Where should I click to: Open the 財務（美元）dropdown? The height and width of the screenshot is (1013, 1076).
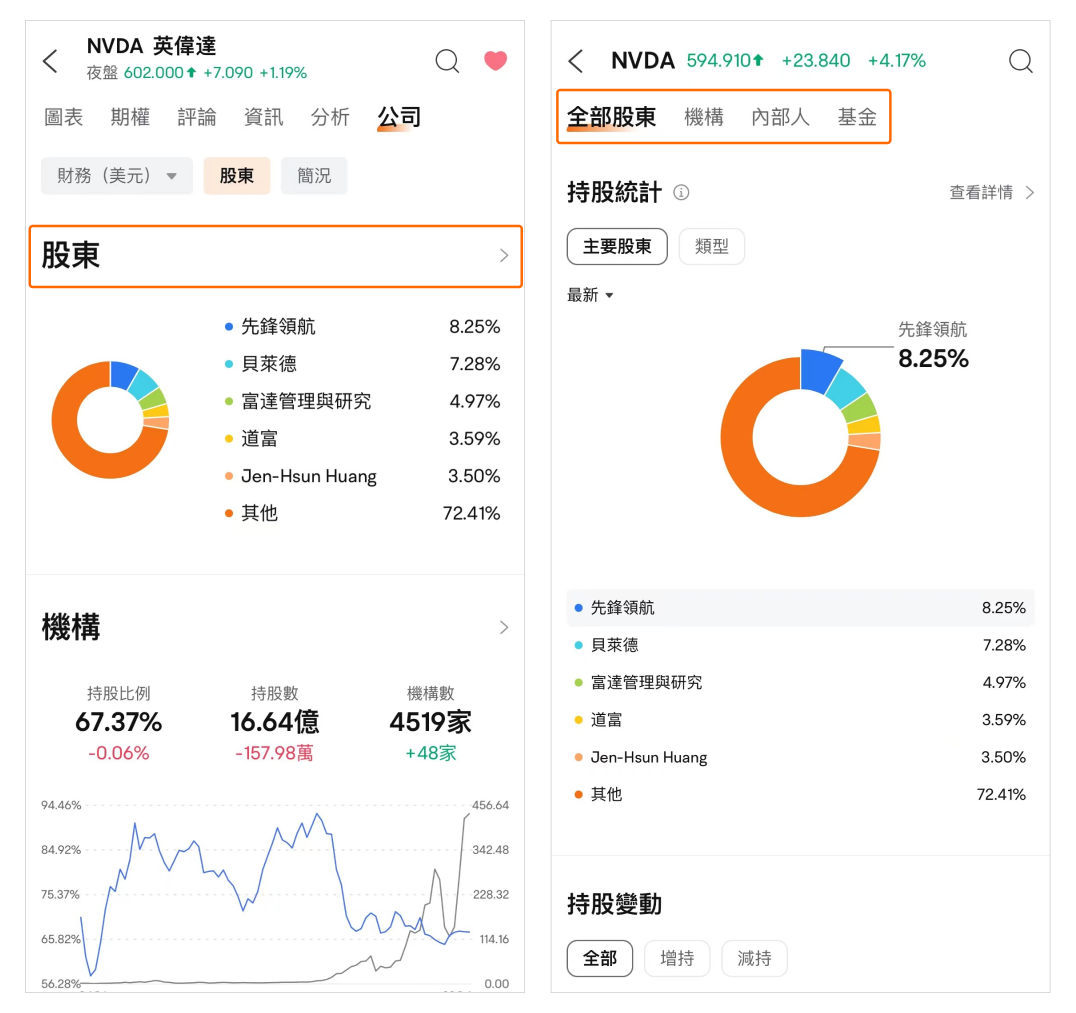[x=117, y=176]
